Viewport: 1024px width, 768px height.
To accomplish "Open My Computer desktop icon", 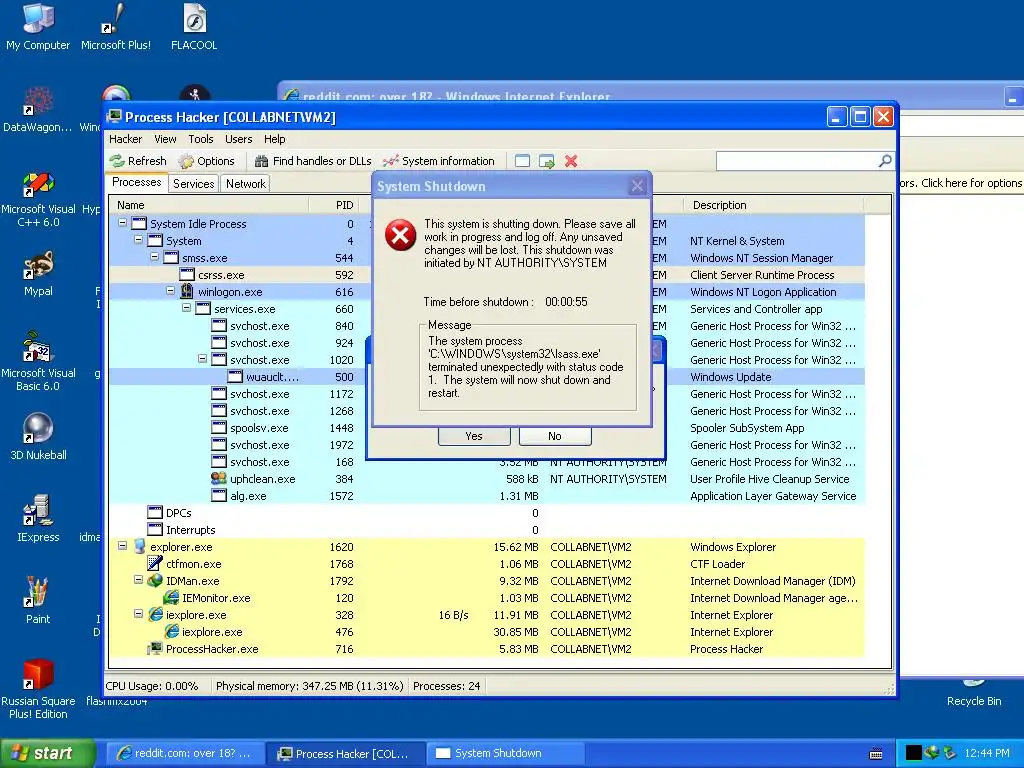I will (x=38, y=26).
